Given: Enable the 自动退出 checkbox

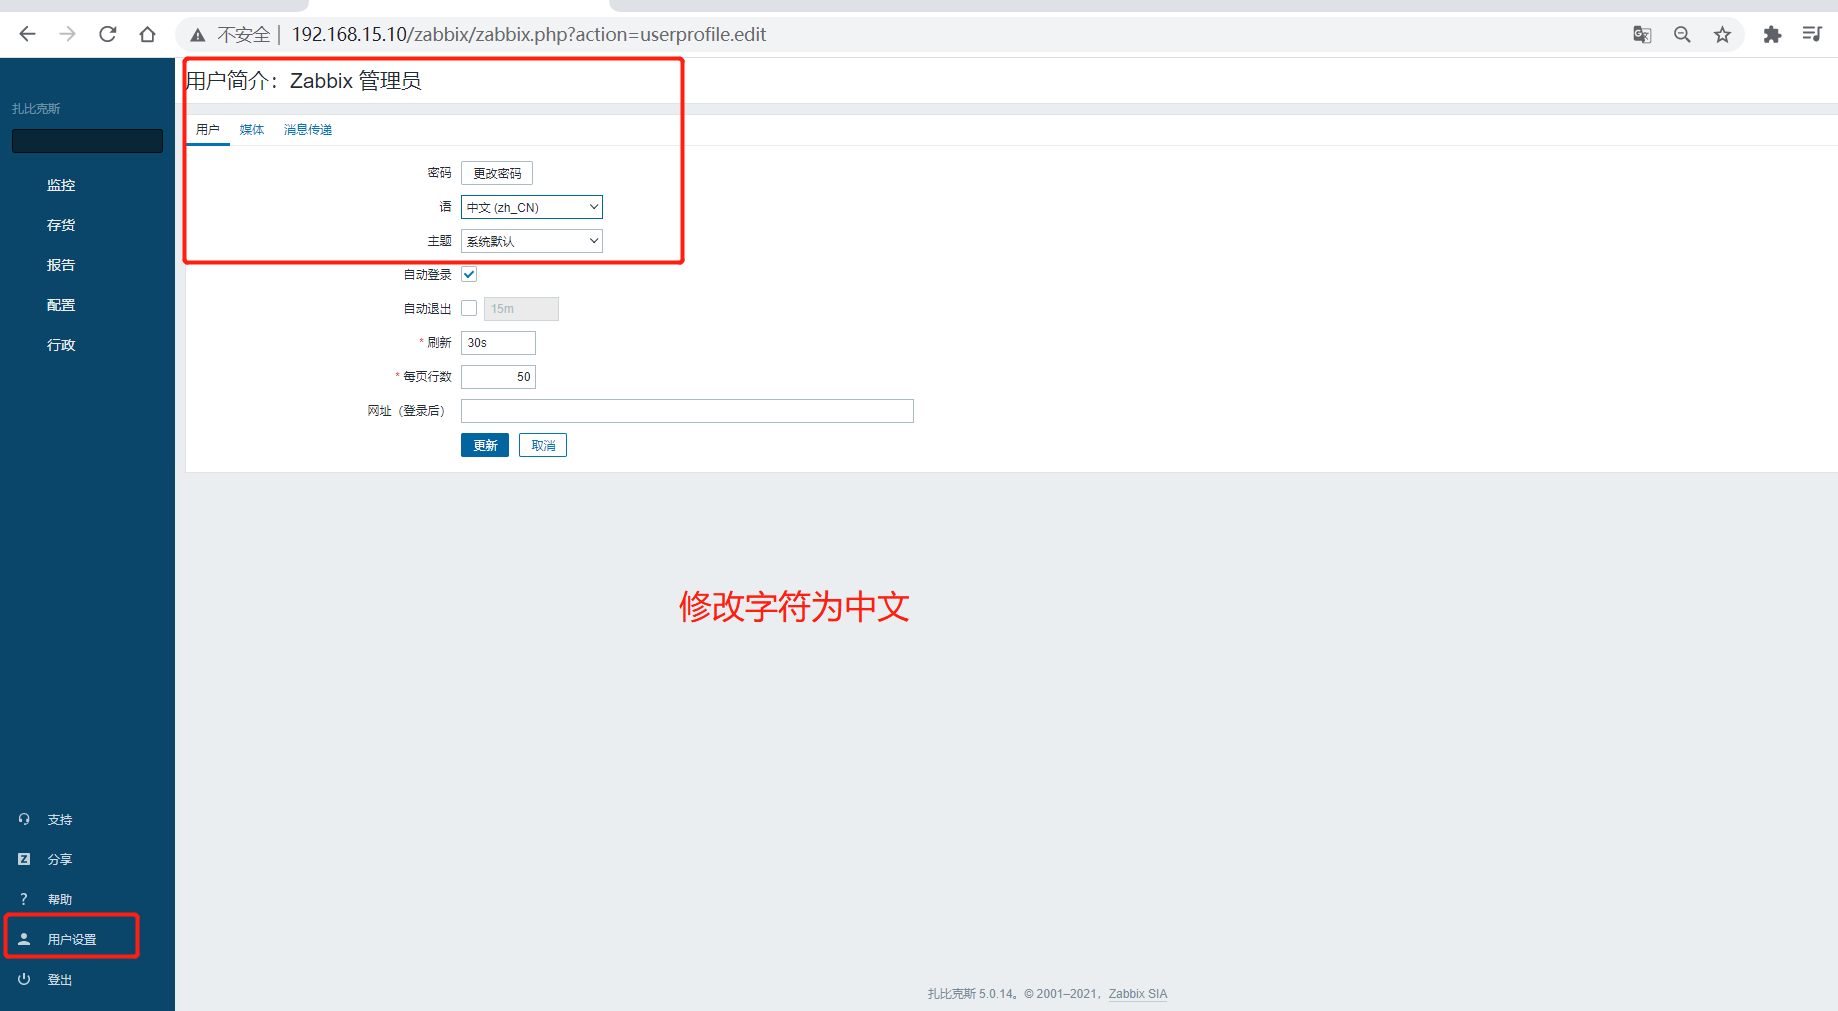Looking at the screenshot, I should point(469,308).
